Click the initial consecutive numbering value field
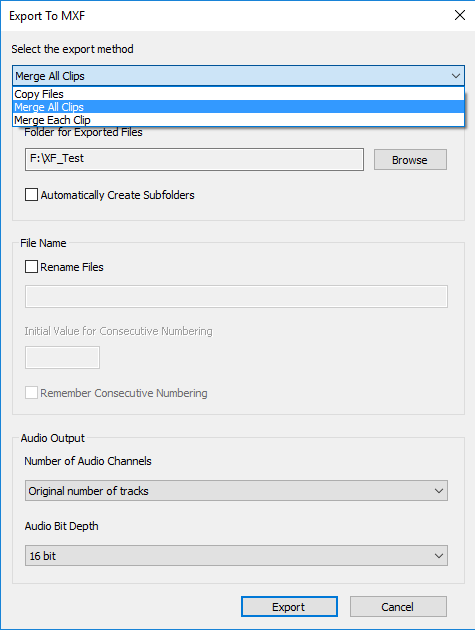Viewport: 475px width, 630px height. 62,358
